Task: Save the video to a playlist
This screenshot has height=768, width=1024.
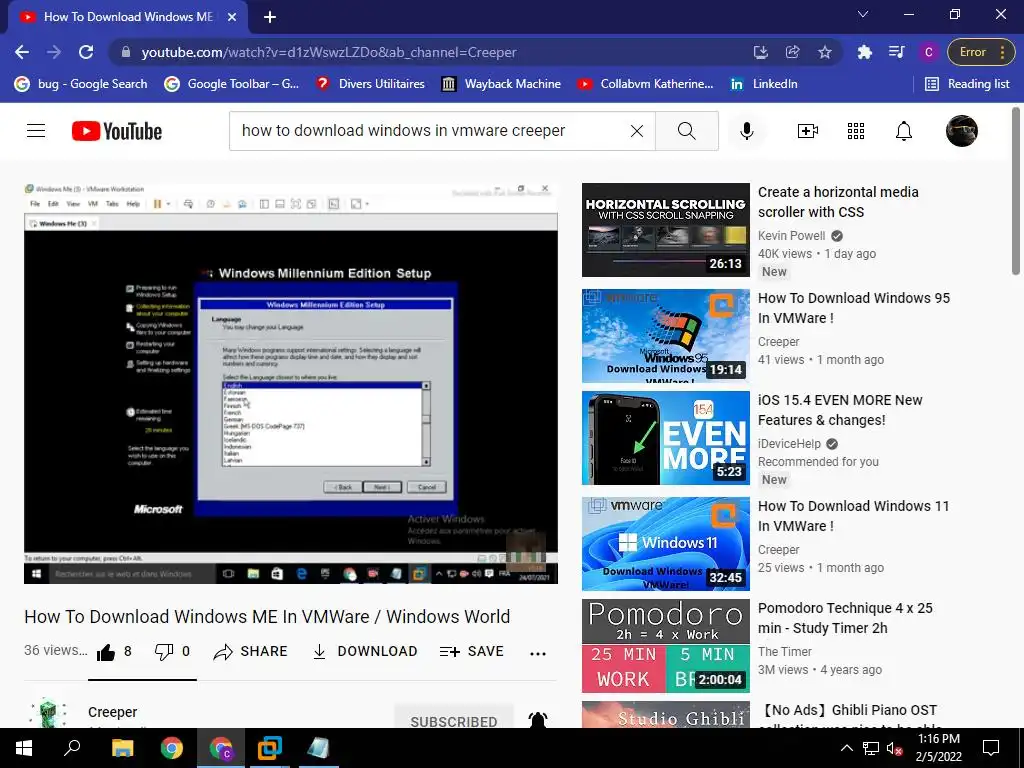Action: point(472,651)
